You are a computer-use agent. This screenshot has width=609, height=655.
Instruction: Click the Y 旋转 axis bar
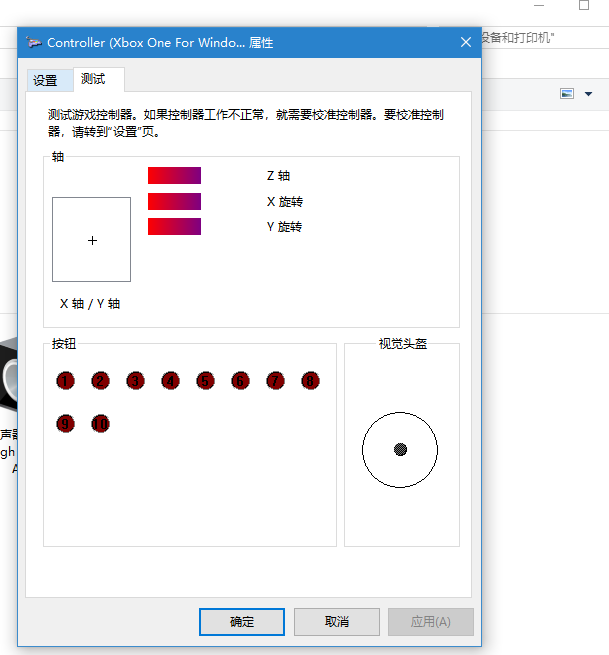[x=174, y=226]
